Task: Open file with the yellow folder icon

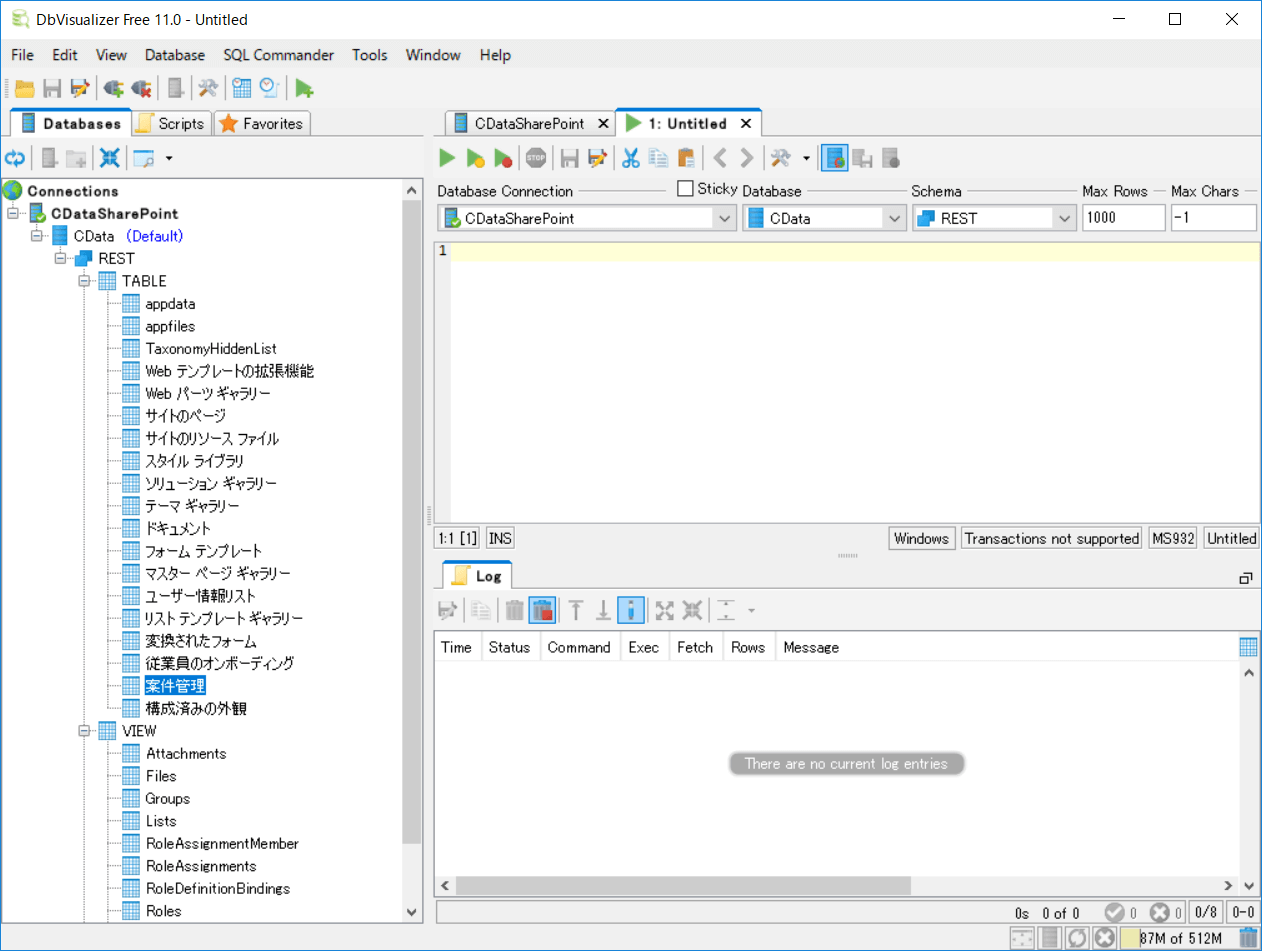Action: coord(25,88)
